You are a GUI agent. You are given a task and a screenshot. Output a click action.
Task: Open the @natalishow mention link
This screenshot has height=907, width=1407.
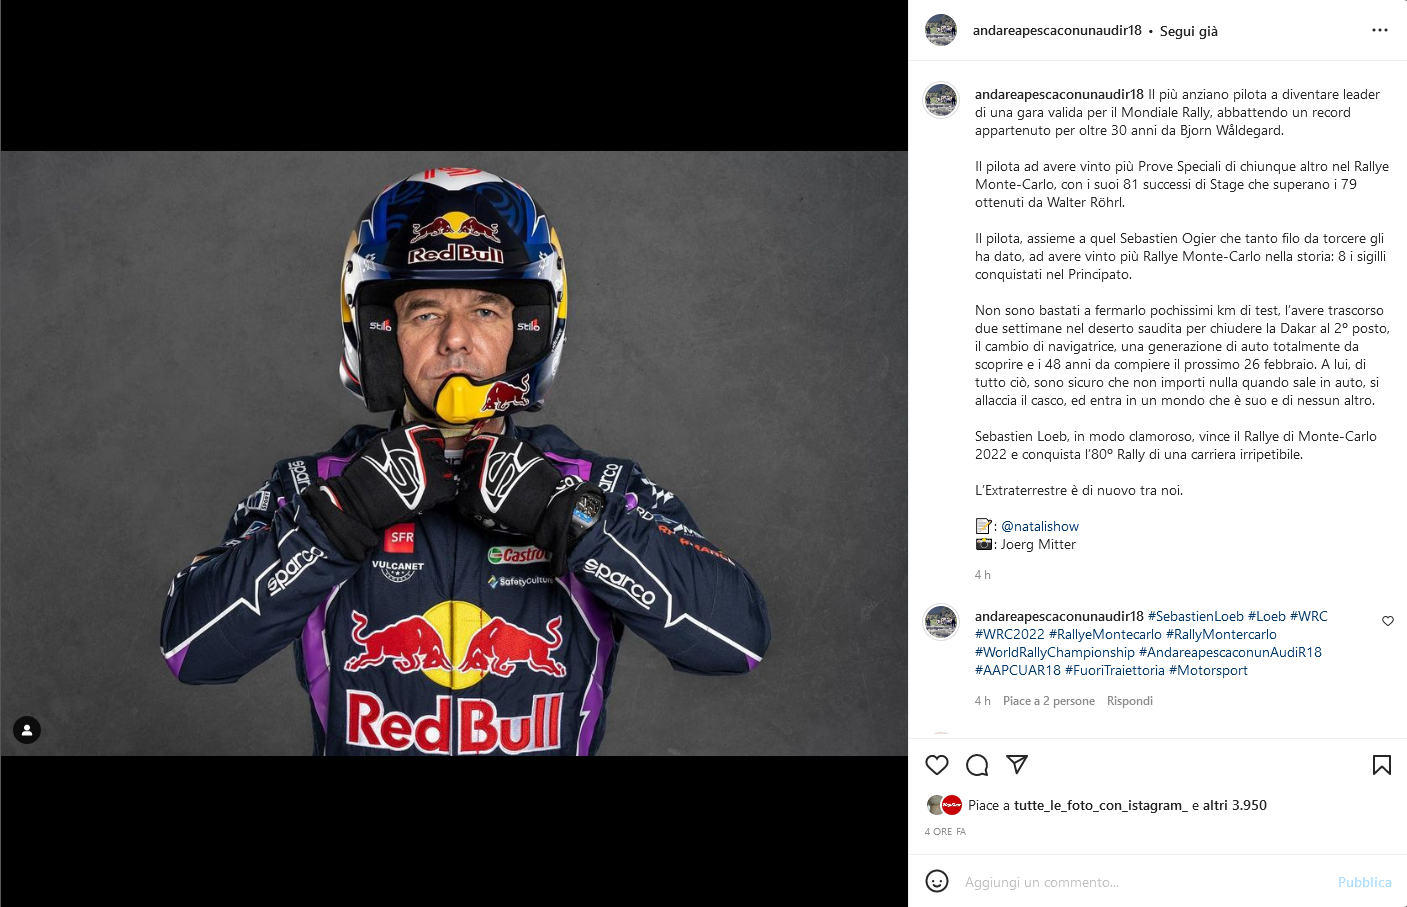tap(1040, 526)
